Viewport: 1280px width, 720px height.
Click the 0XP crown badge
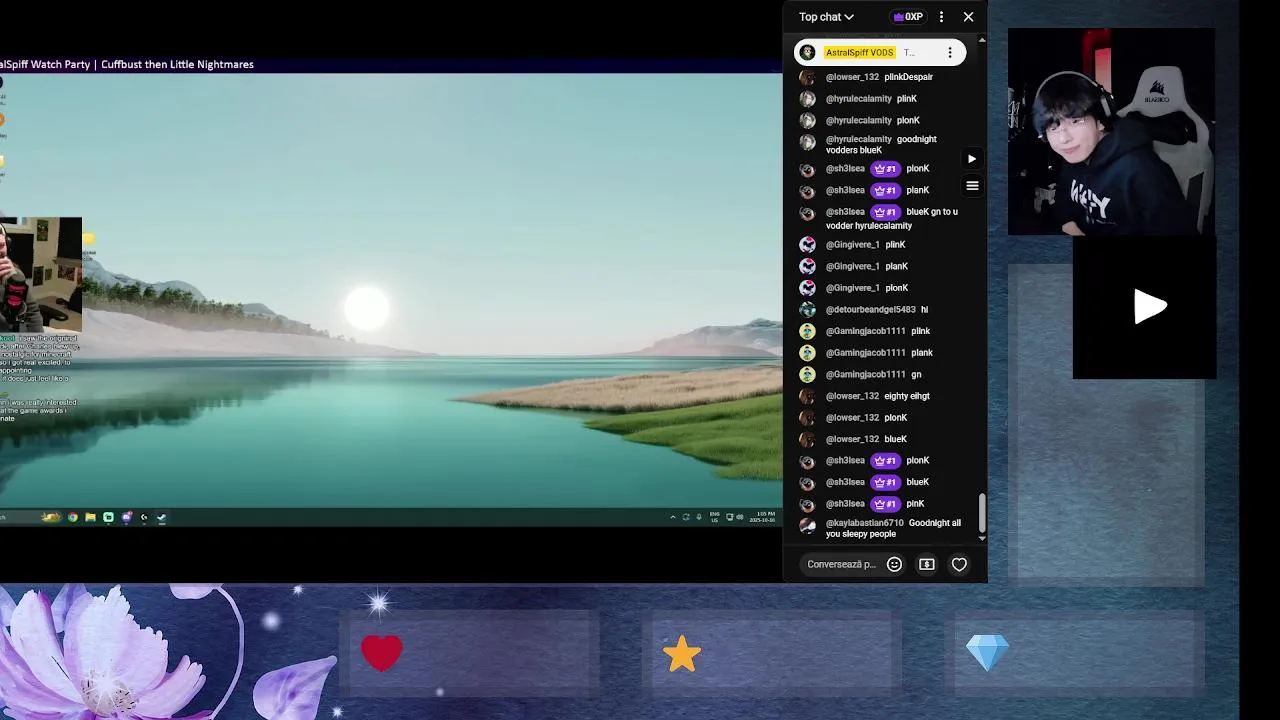(x=908, y=17)
